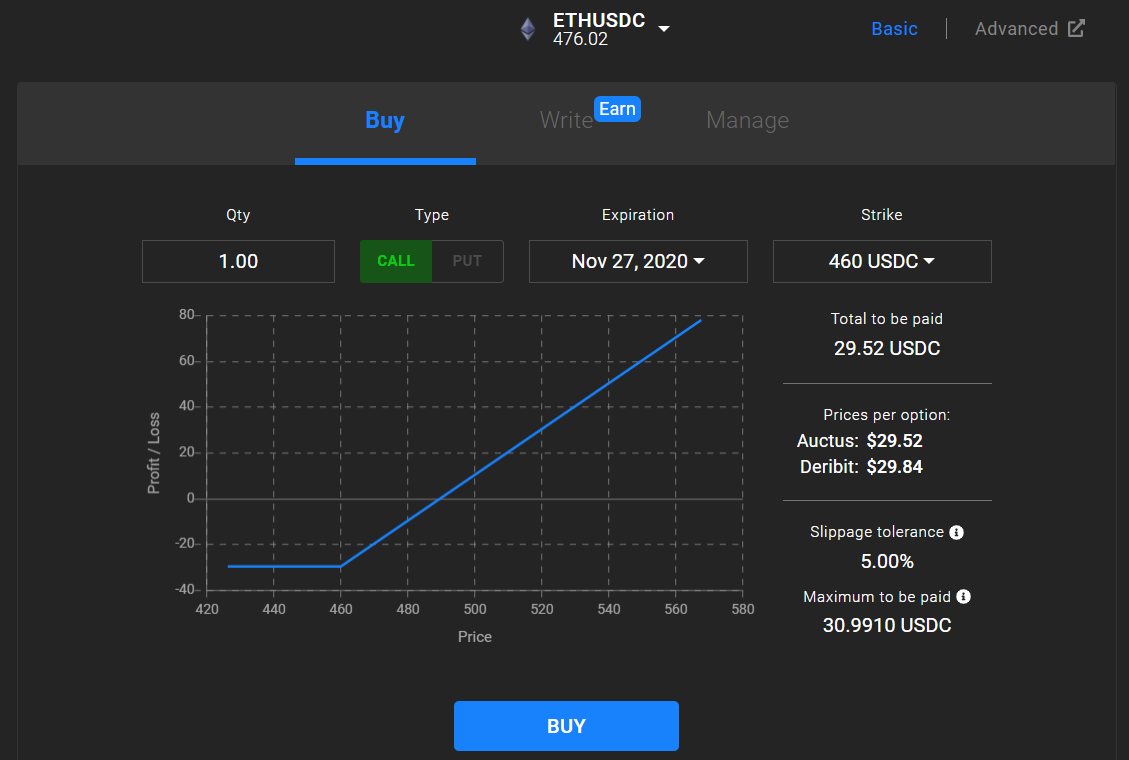The height and width of the screenshot is (760, 1129).
Task: Select the Buy tab
Action: pos(385,120)
